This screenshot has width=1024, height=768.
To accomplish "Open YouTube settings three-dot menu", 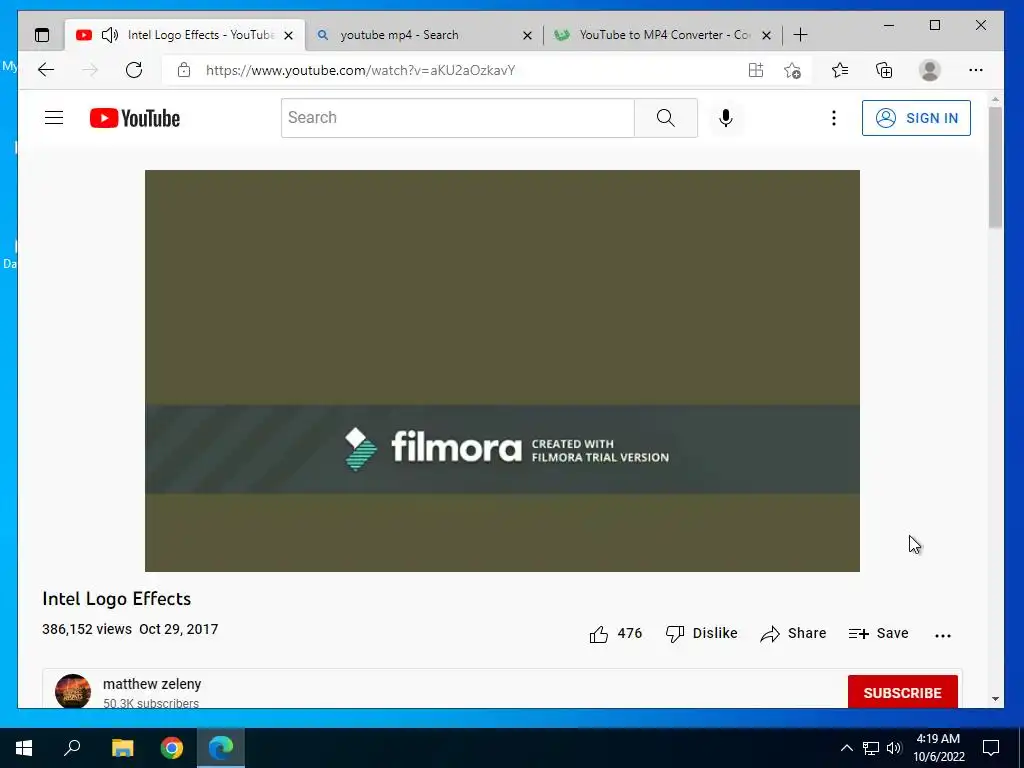I will (833, 118).
